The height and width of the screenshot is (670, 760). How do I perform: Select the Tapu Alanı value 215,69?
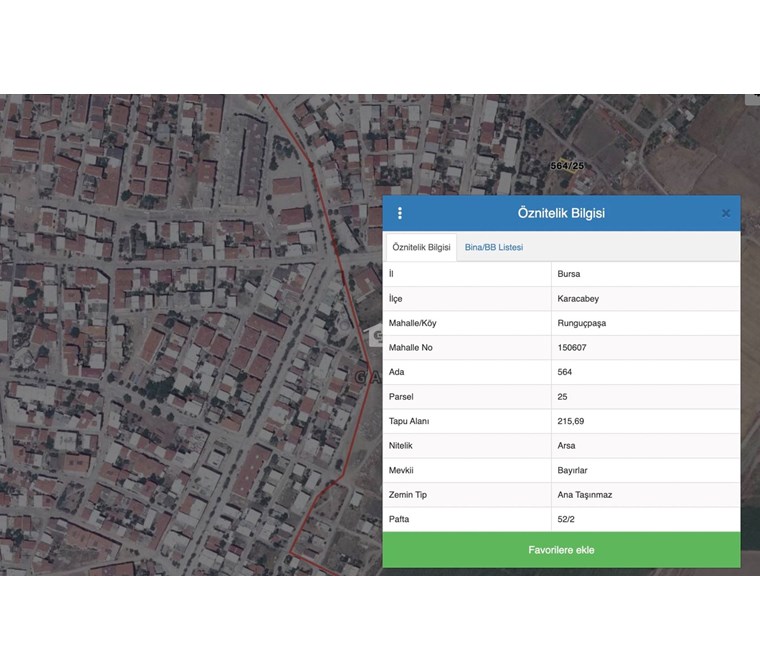pos(571,421)
